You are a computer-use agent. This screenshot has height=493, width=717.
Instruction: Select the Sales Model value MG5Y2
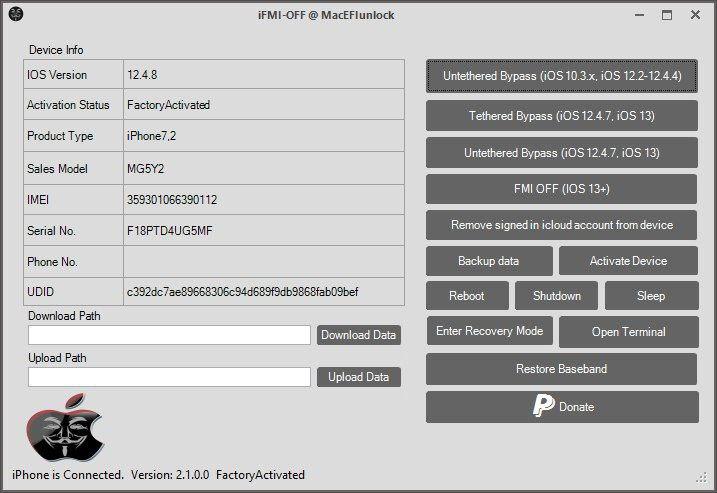[264, 168]
